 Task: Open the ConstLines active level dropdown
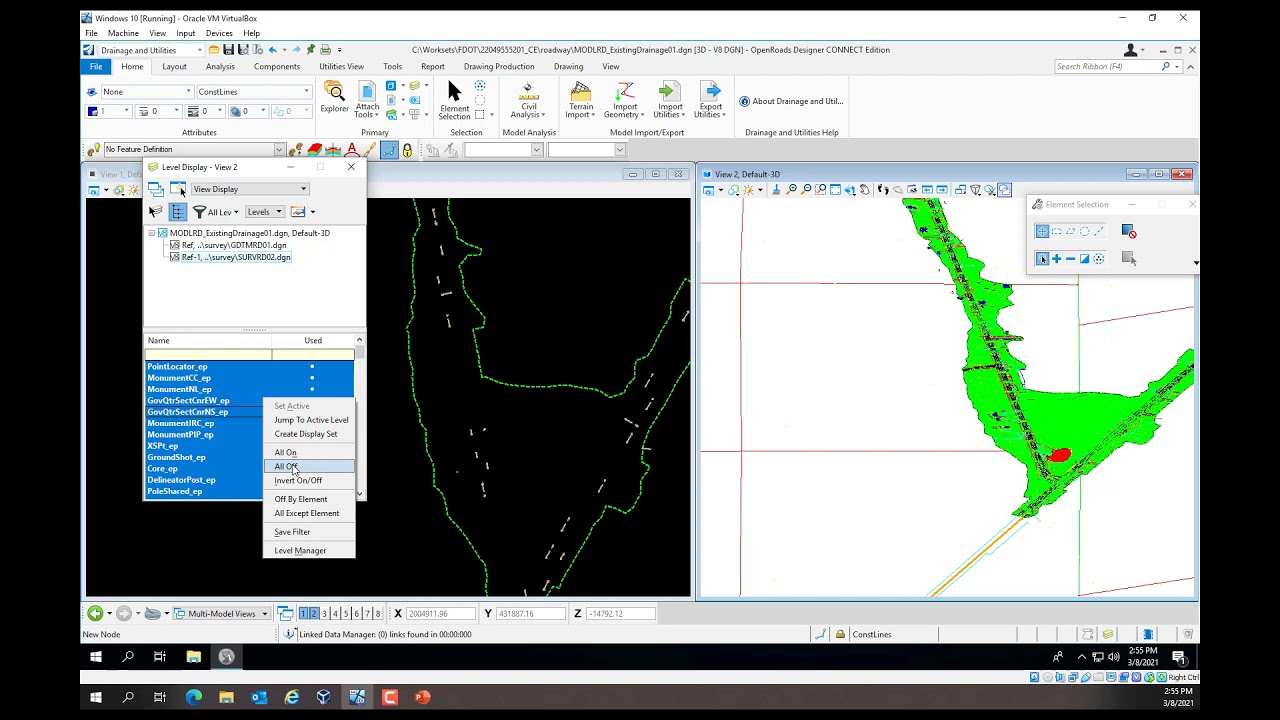254,92
